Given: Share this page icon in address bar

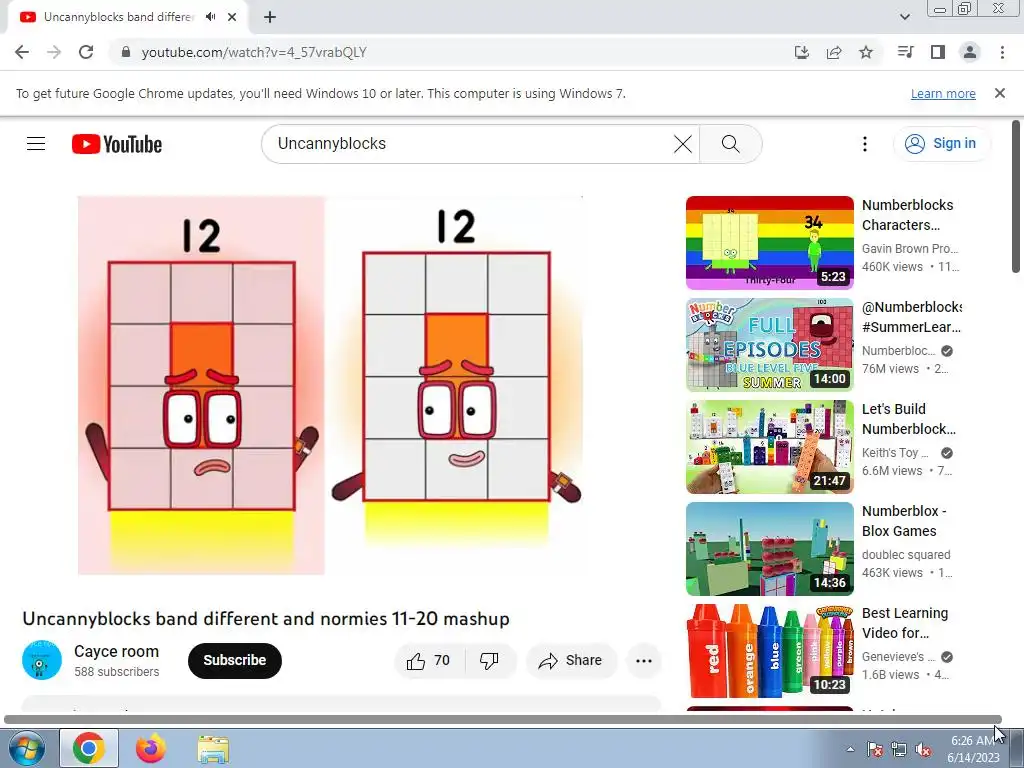Looking at the screenshot, I should pos(834,52).
